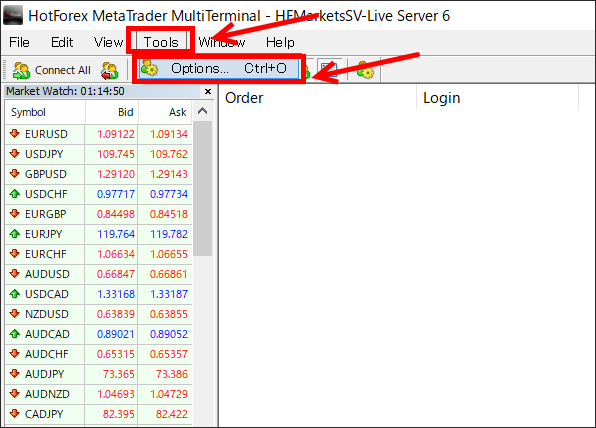Open the Tools menu
596x428 pixels.
coord(161,42)
